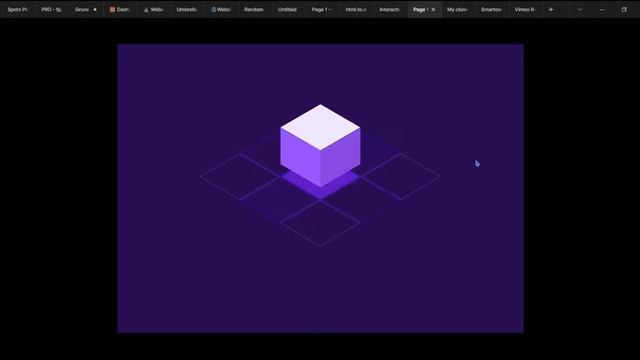Screen dimensions: 640x360
Task: Switch to the Random tab
Action: tap(253, 9)
